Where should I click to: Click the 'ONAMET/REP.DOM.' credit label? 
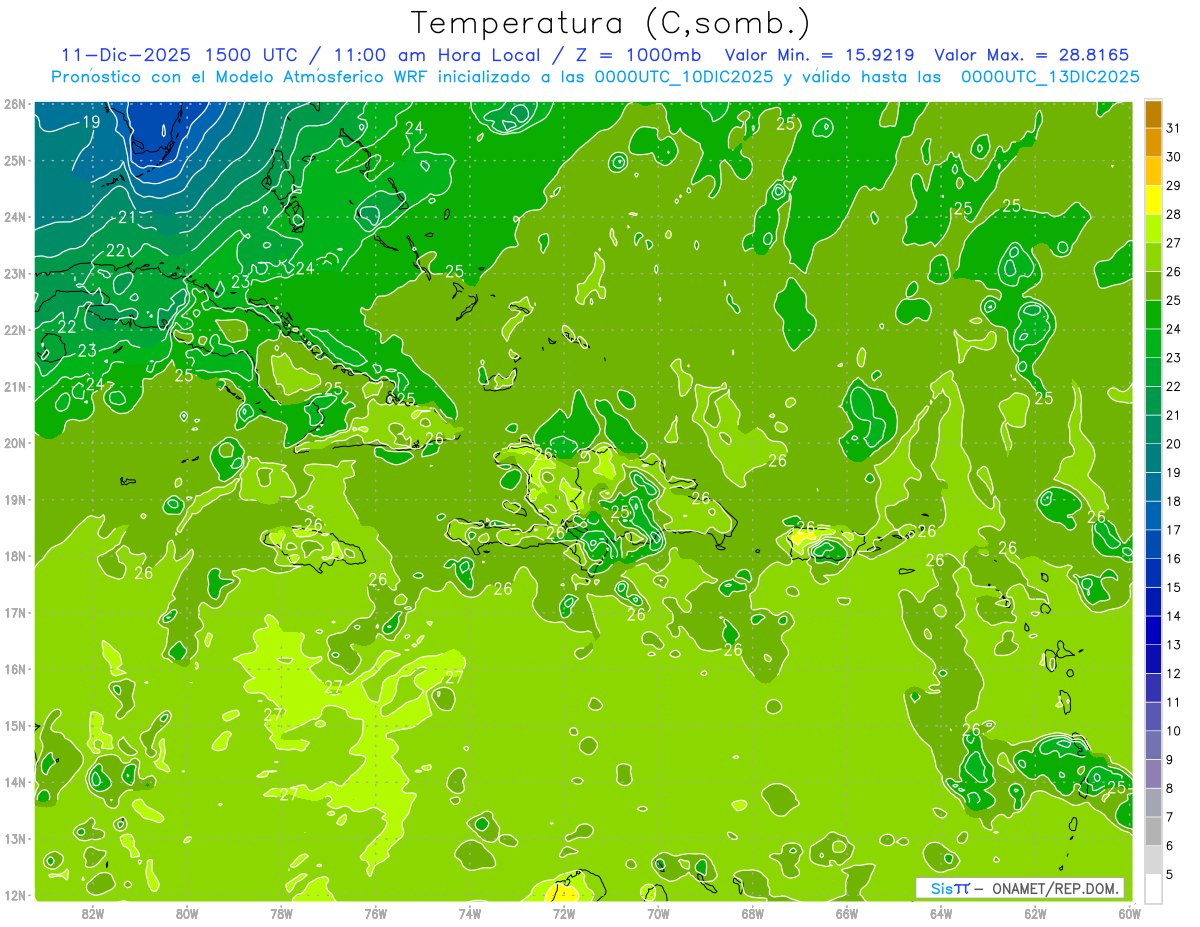coord(1056,888)
